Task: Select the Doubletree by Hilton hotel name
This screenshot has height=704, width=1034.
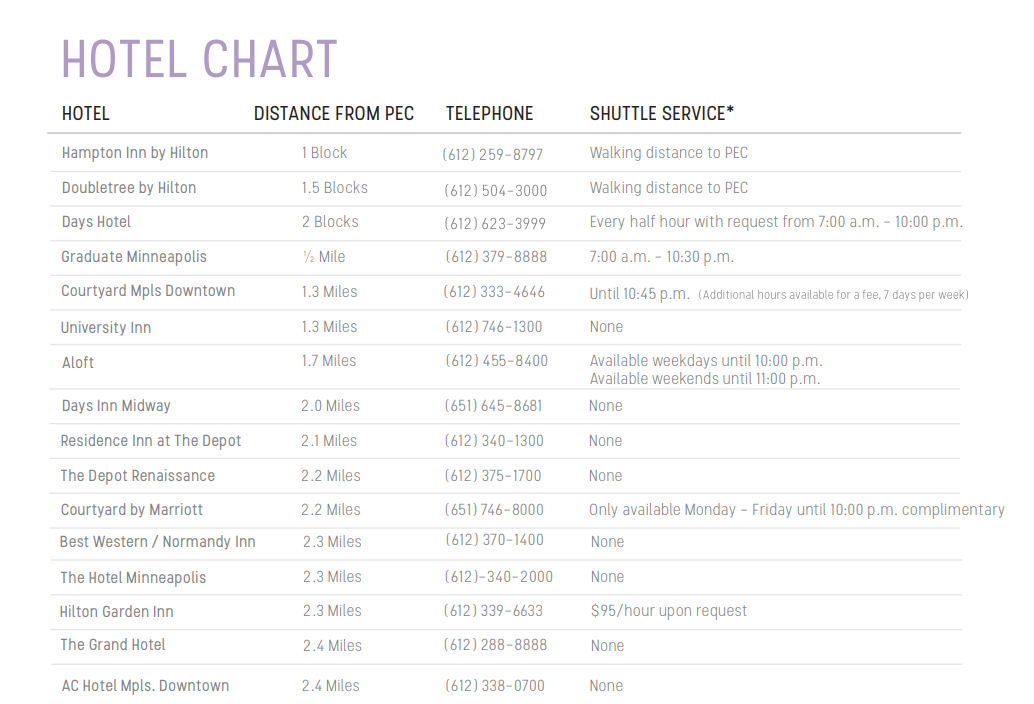Action: click(129, 188)
